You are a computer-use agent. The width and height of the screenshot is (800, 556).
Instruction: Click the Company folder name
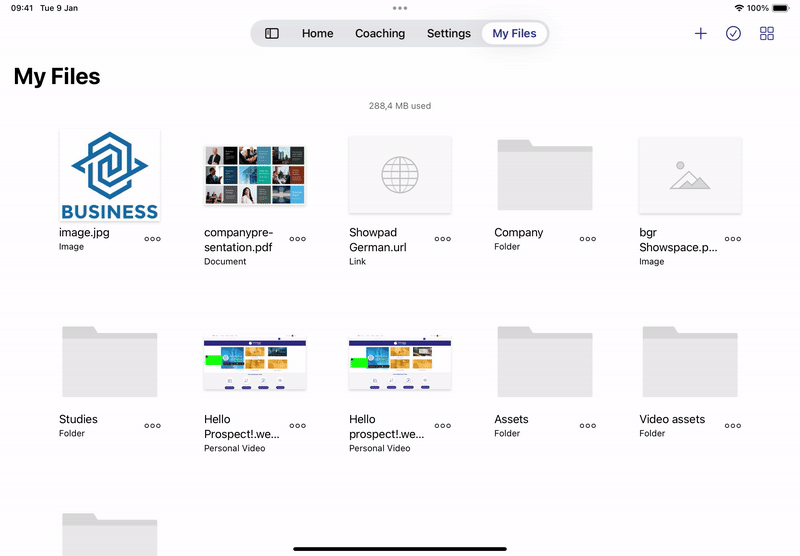tap(518, 233)
